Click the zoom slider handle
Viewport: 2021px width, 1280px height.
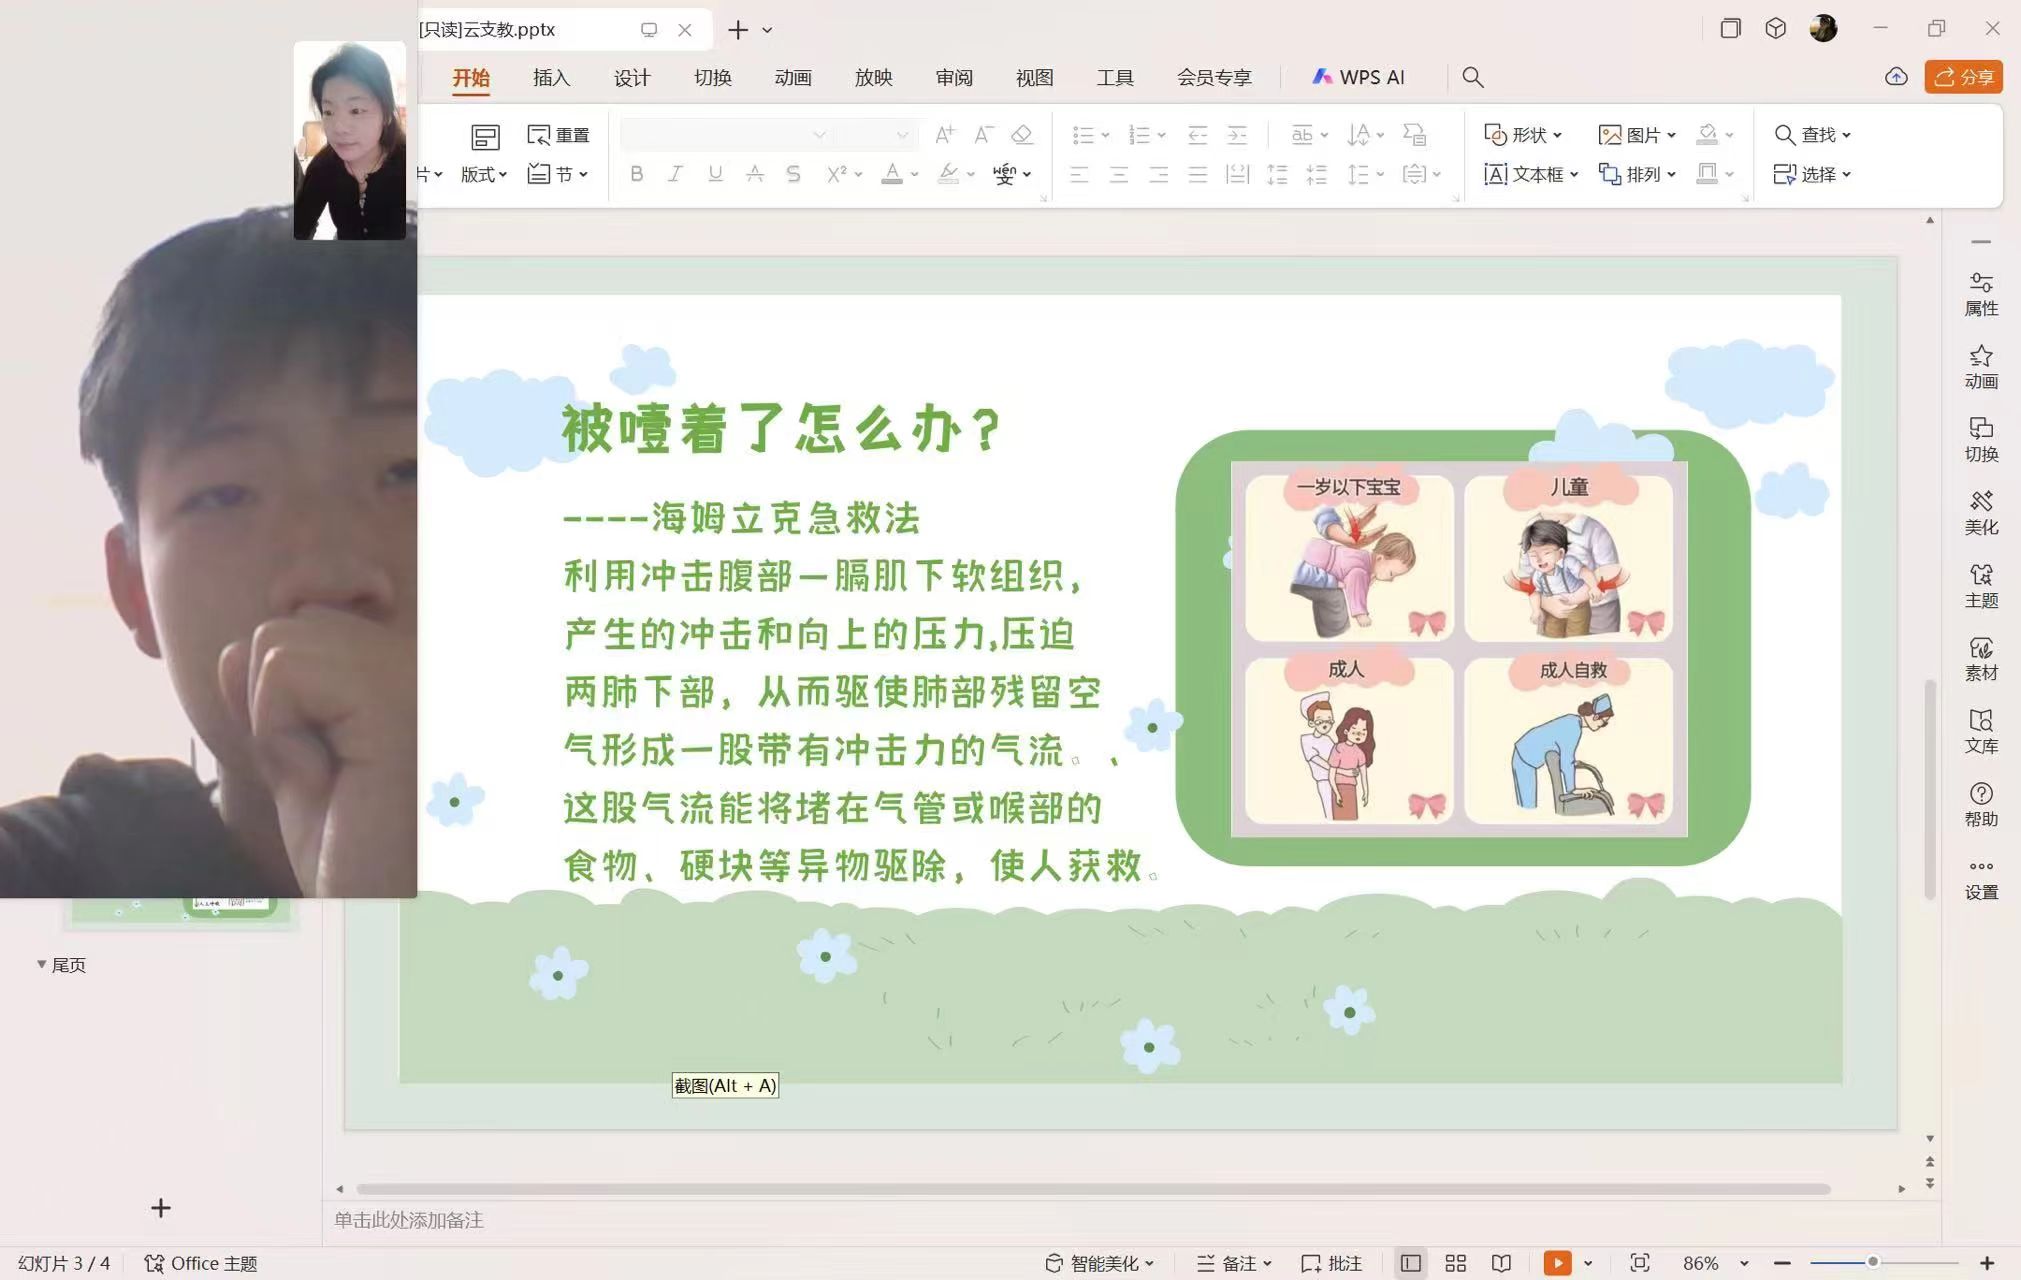1872,1263
